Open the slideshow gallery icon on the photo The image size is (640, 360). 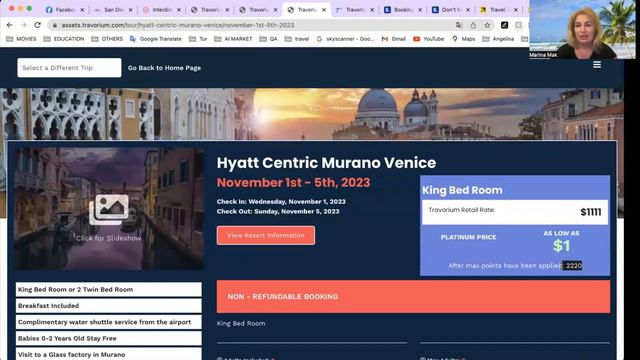109,209
